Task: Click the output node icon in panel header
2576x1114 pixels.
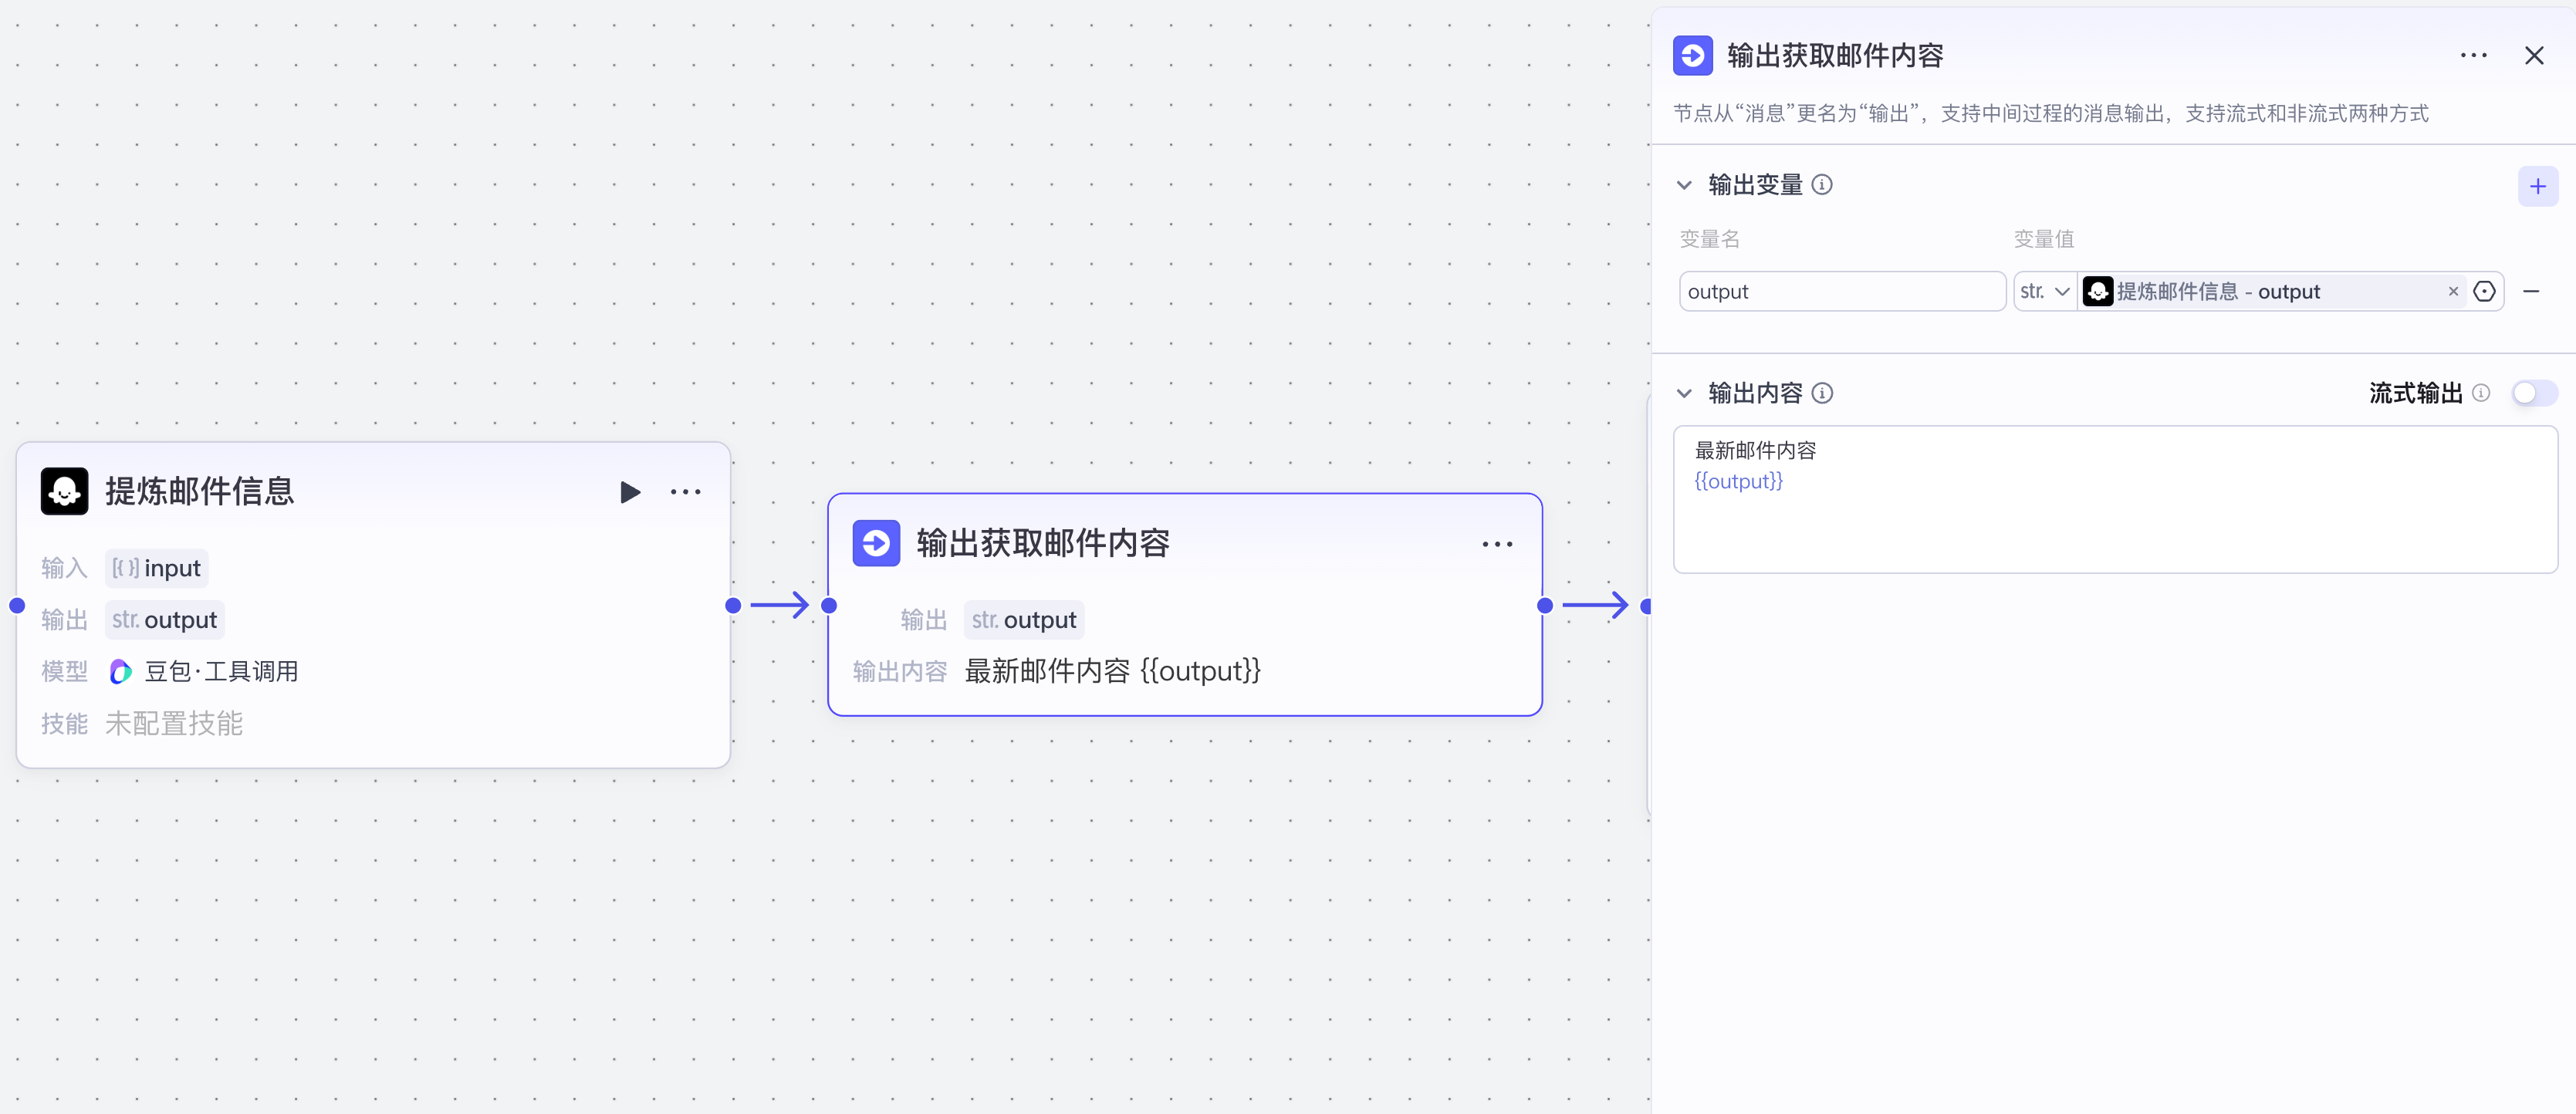Action: [x=1692, y=55]
